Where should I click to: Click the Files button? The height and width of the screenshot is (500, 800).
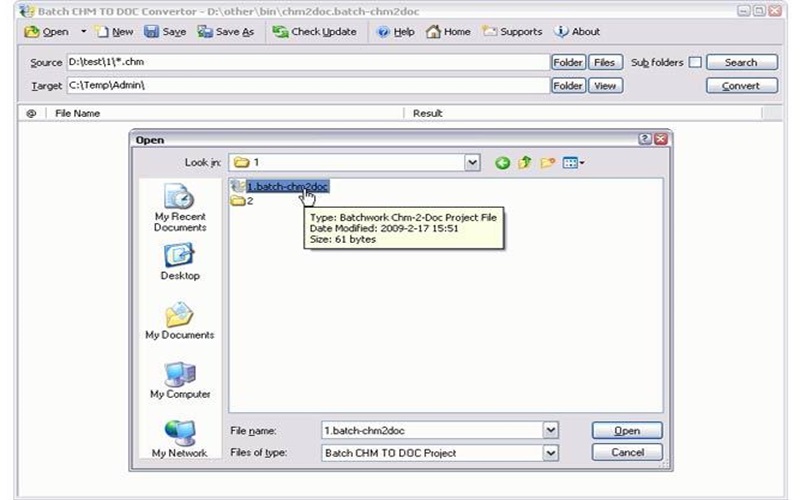(605, 62)
